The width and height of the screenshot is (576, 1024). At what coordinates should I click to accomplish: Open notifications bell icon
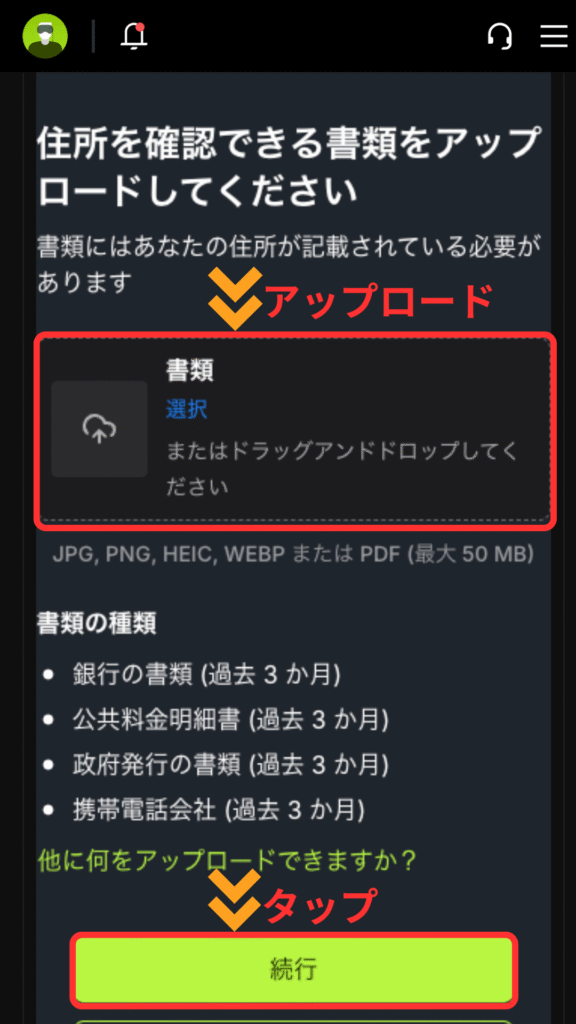pyautogui.click(x=134, y=36)
